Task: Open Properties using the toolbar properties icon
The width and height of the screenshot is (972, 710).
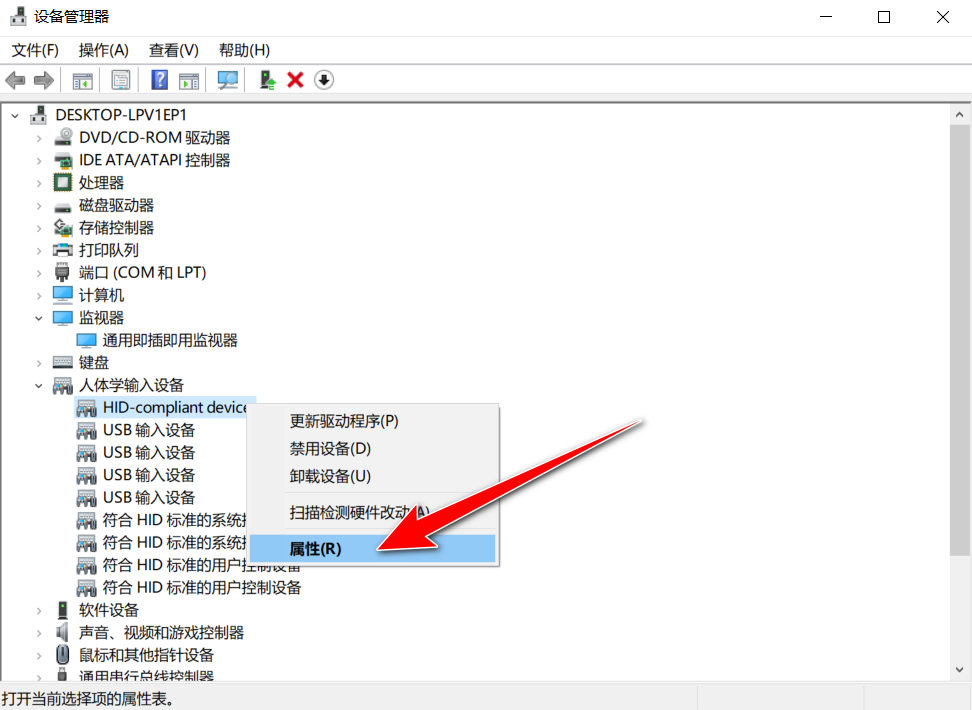Action: click(x=120, y=79)
